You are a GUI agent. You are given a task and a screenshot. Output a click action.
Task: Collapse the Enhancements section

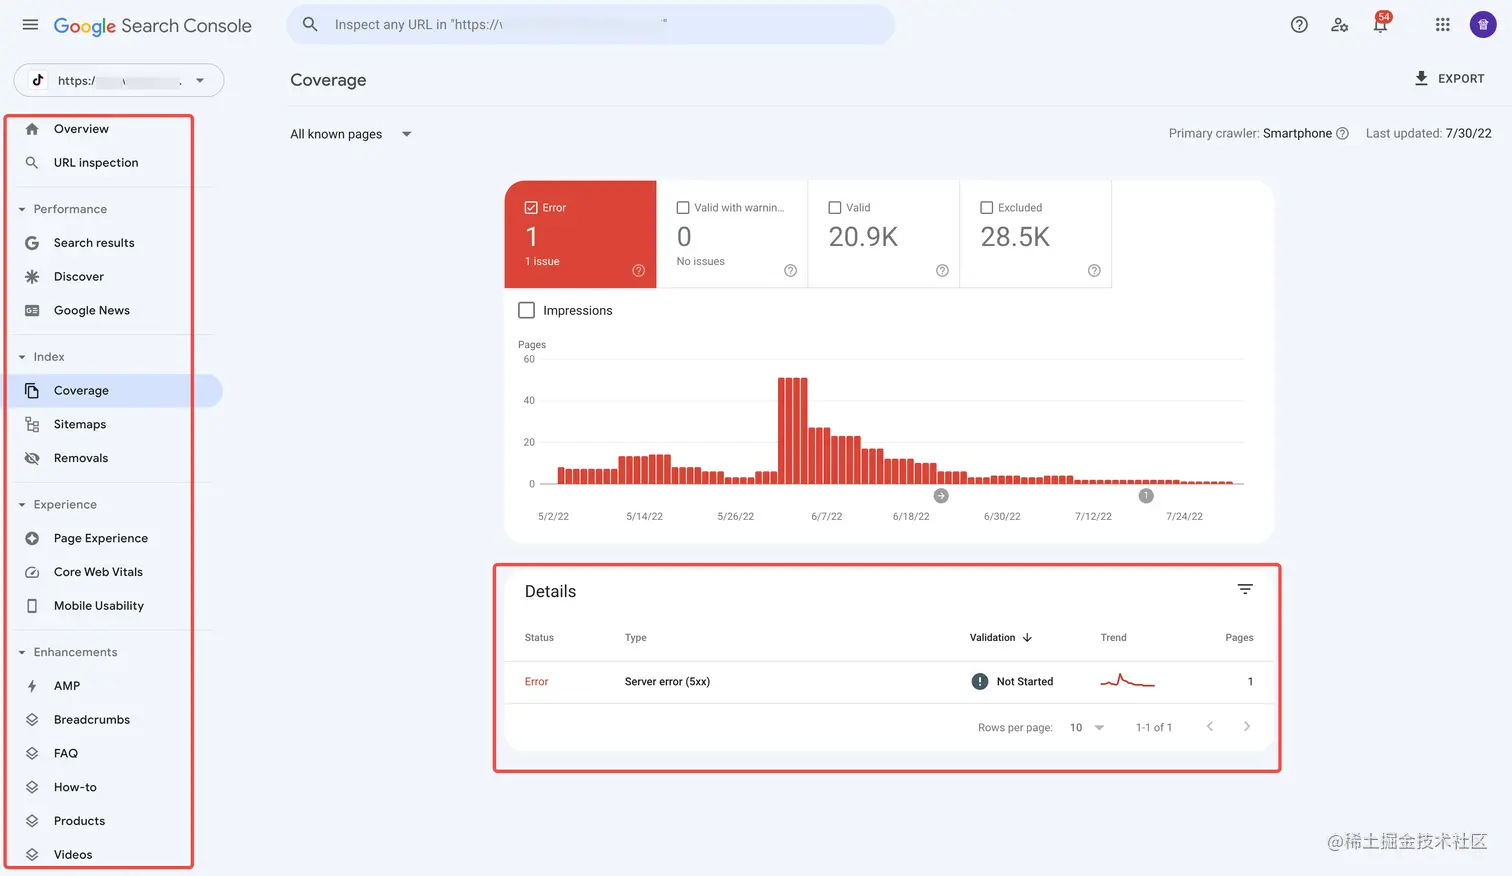[22, 652]
